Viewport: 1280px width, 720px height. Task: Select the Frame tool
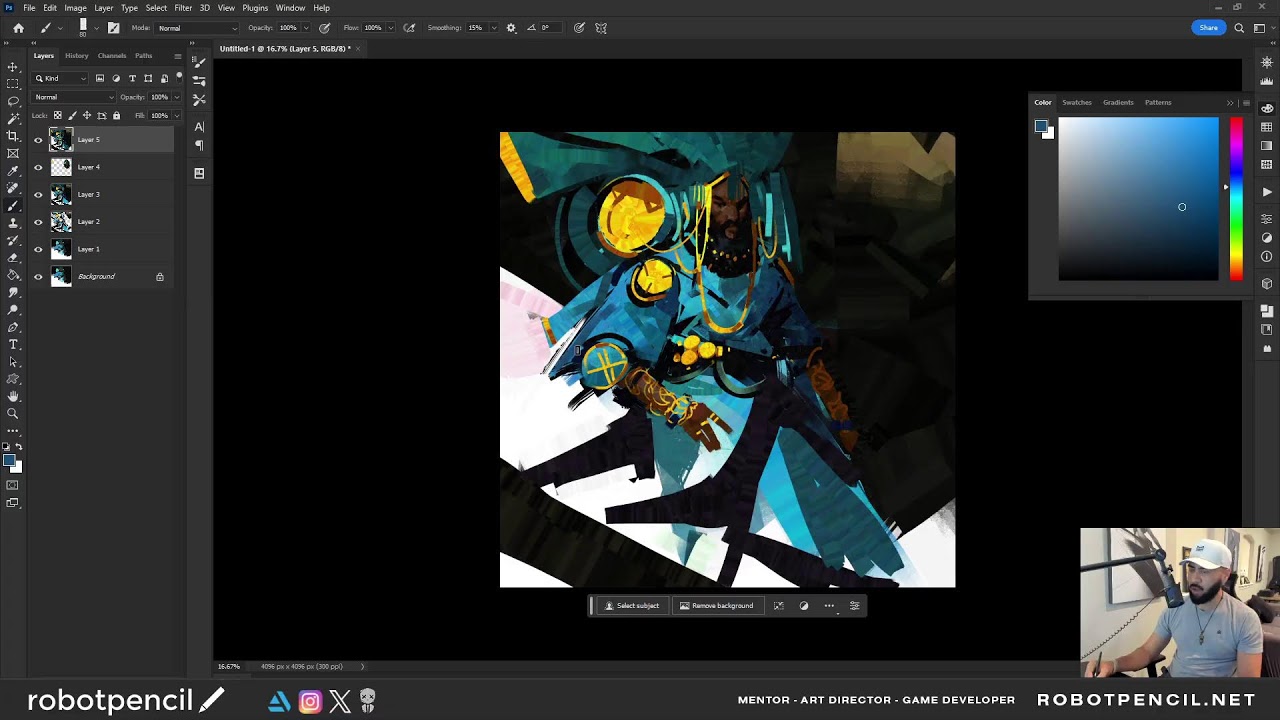[13, 153]
